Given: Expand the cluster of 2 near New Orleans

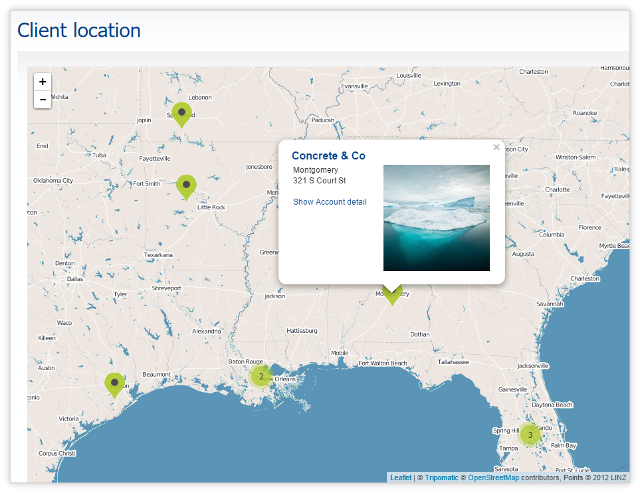Looking at the screenshot, I should tap(261, 376).
